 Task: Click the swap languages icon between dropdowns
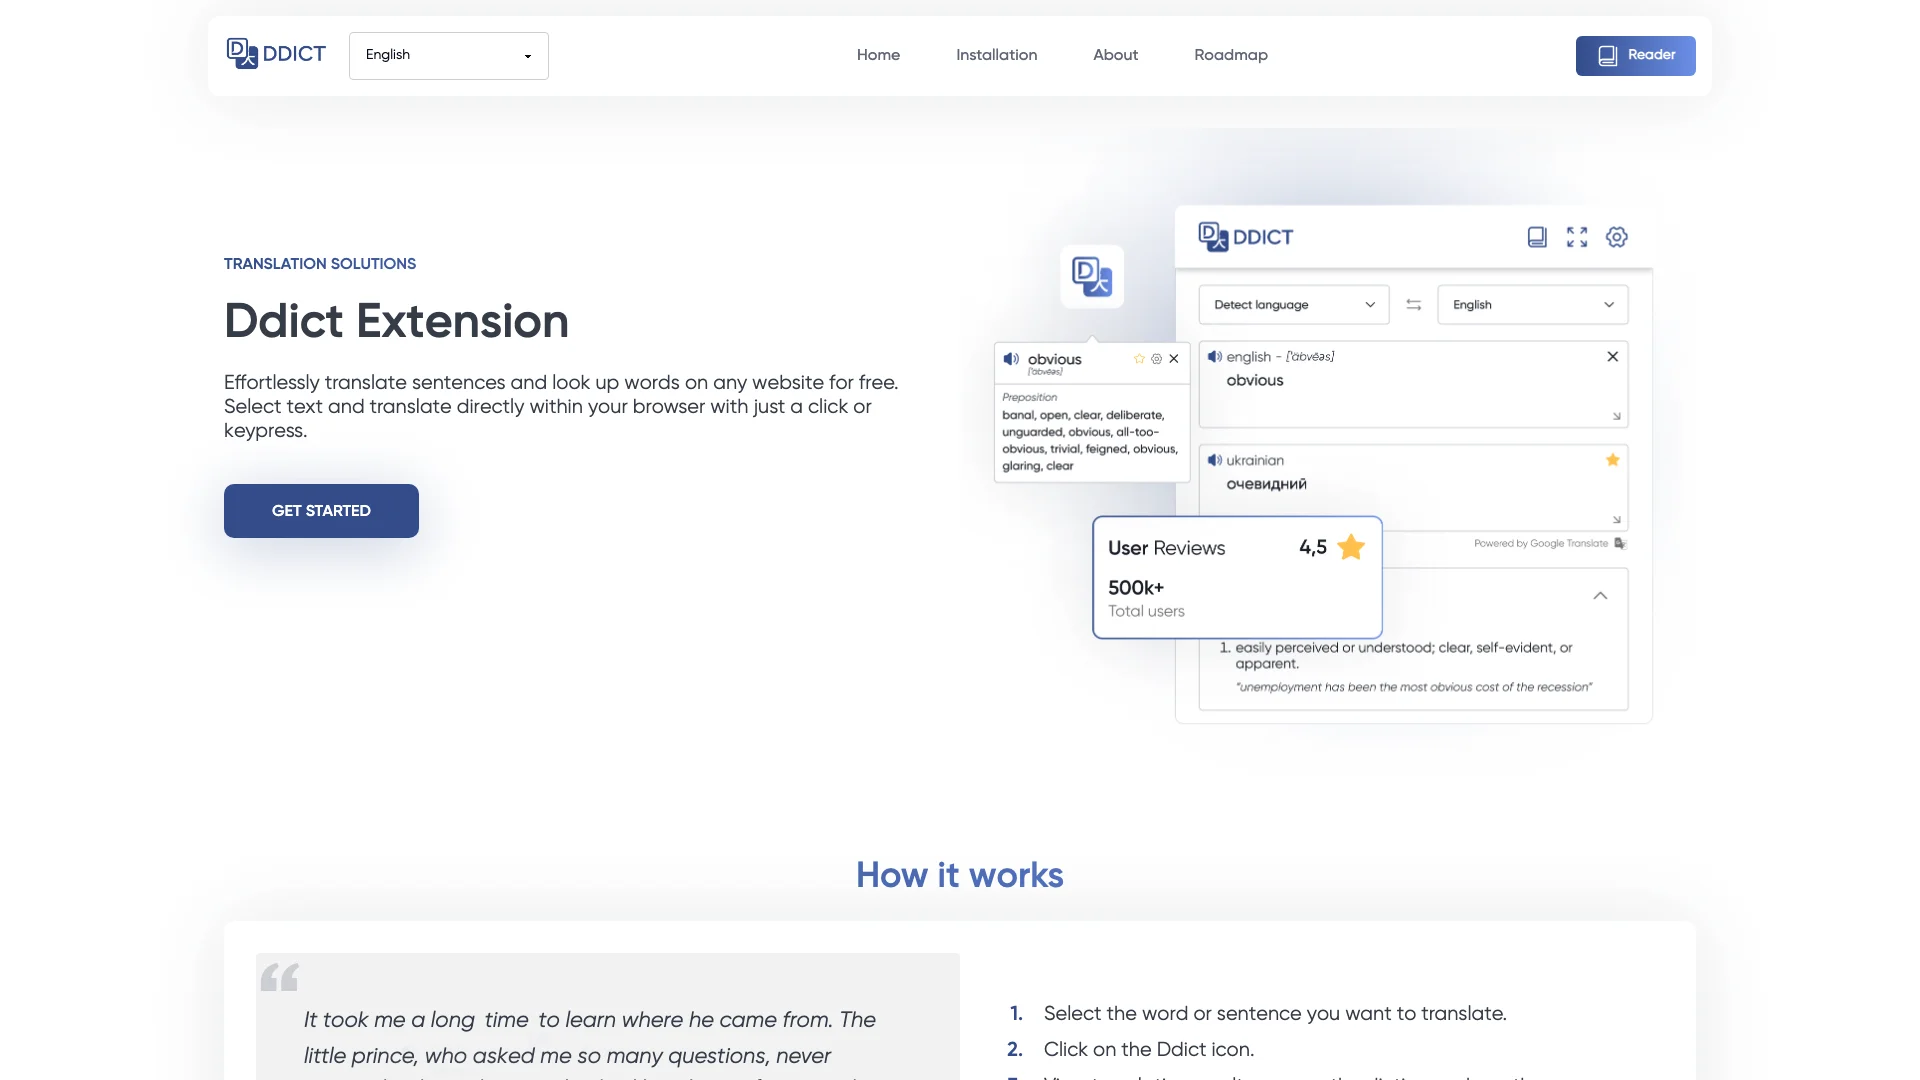tap(1414, 305)
